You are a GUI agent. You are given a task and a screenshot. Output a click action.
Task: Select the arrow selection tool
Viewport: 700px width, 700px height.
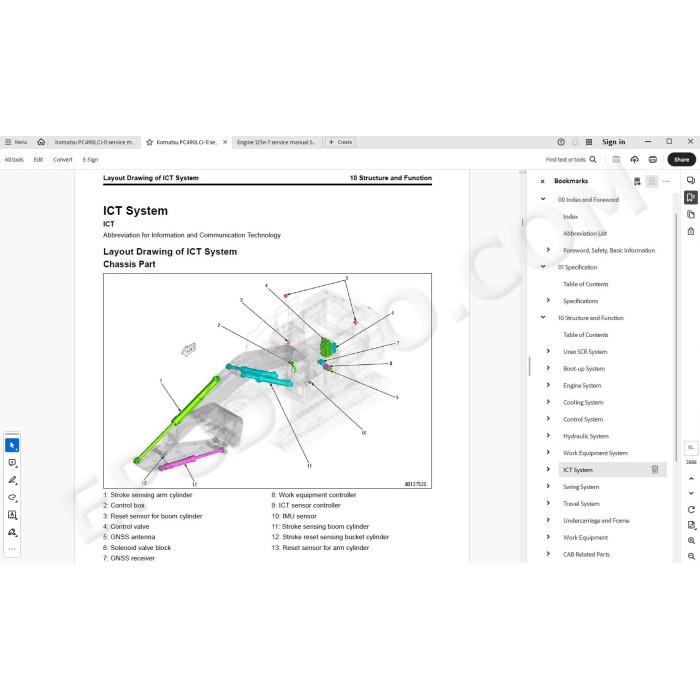(x=12, y=445)
